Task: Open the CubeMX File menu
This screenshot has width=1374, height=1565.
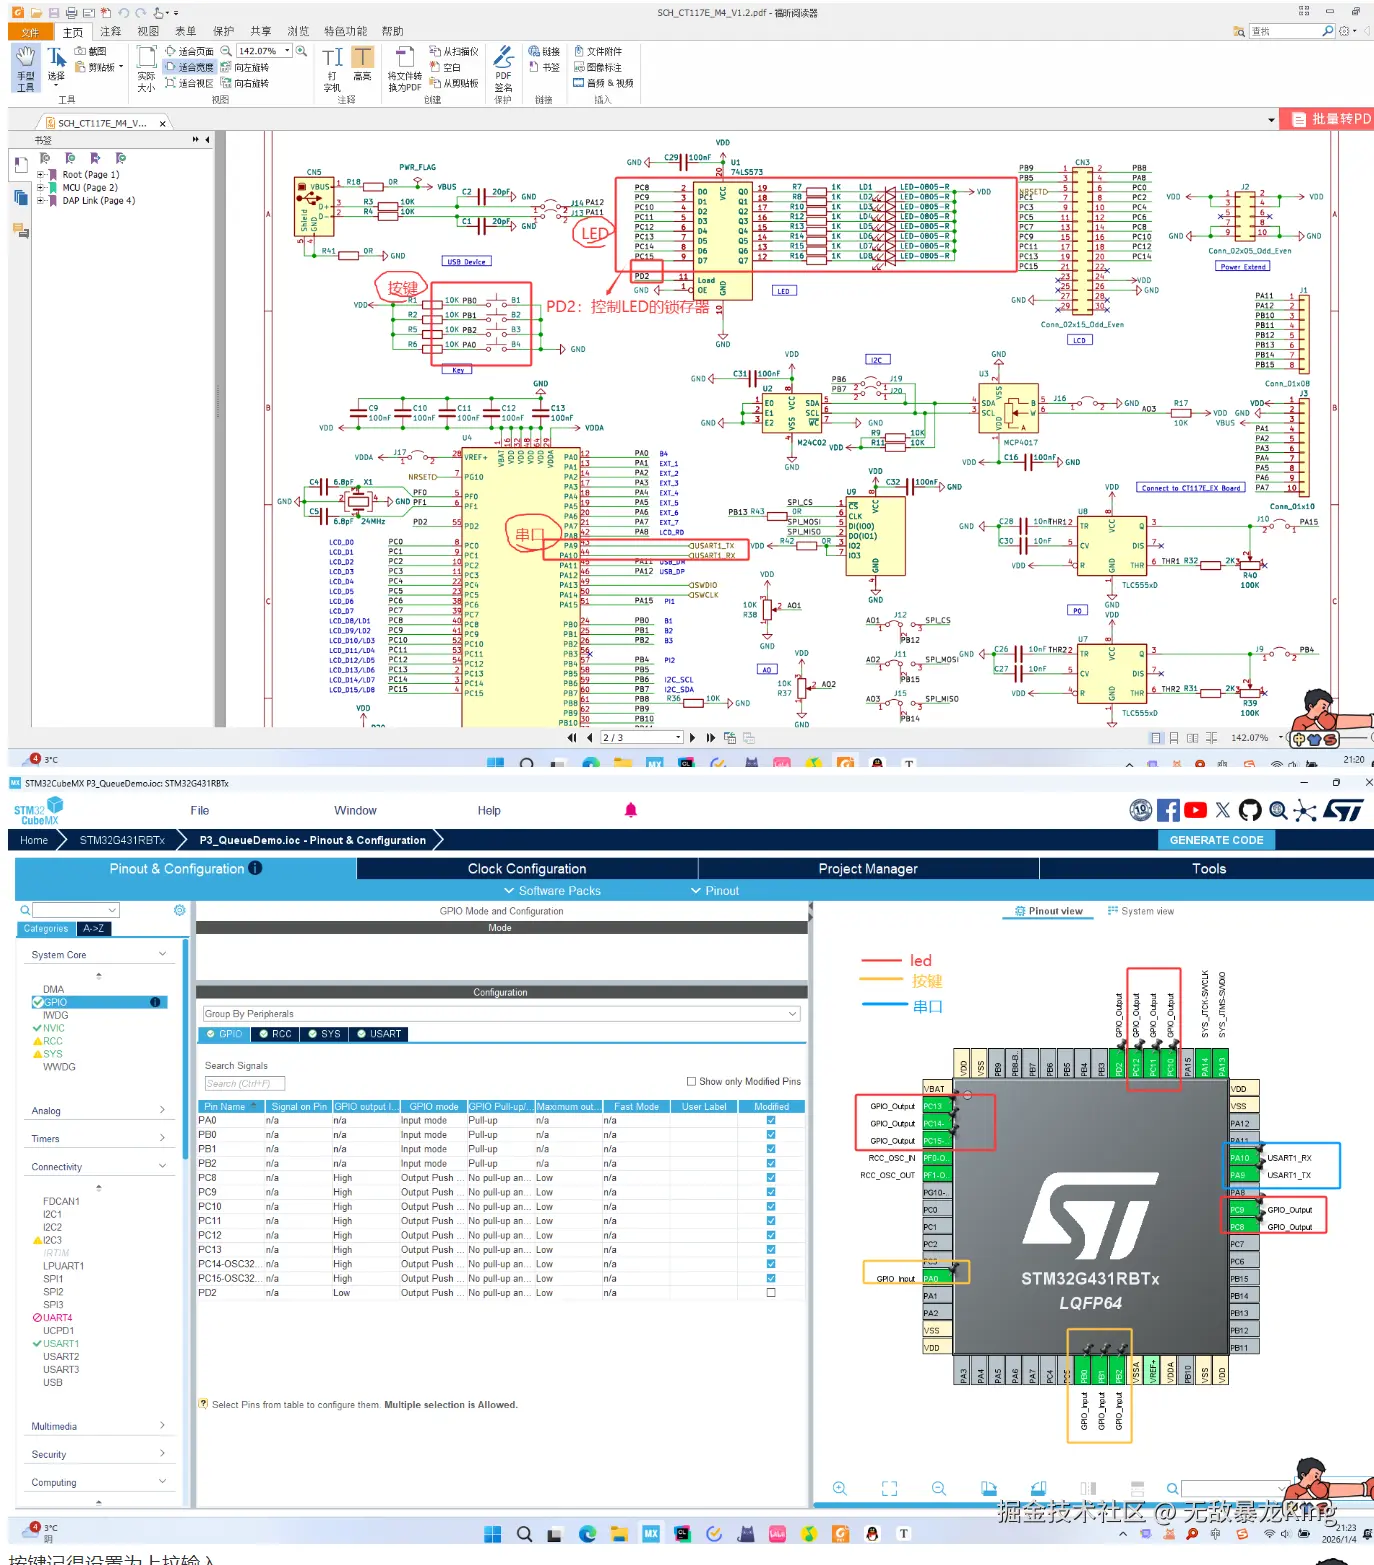Action: point(200,811)
